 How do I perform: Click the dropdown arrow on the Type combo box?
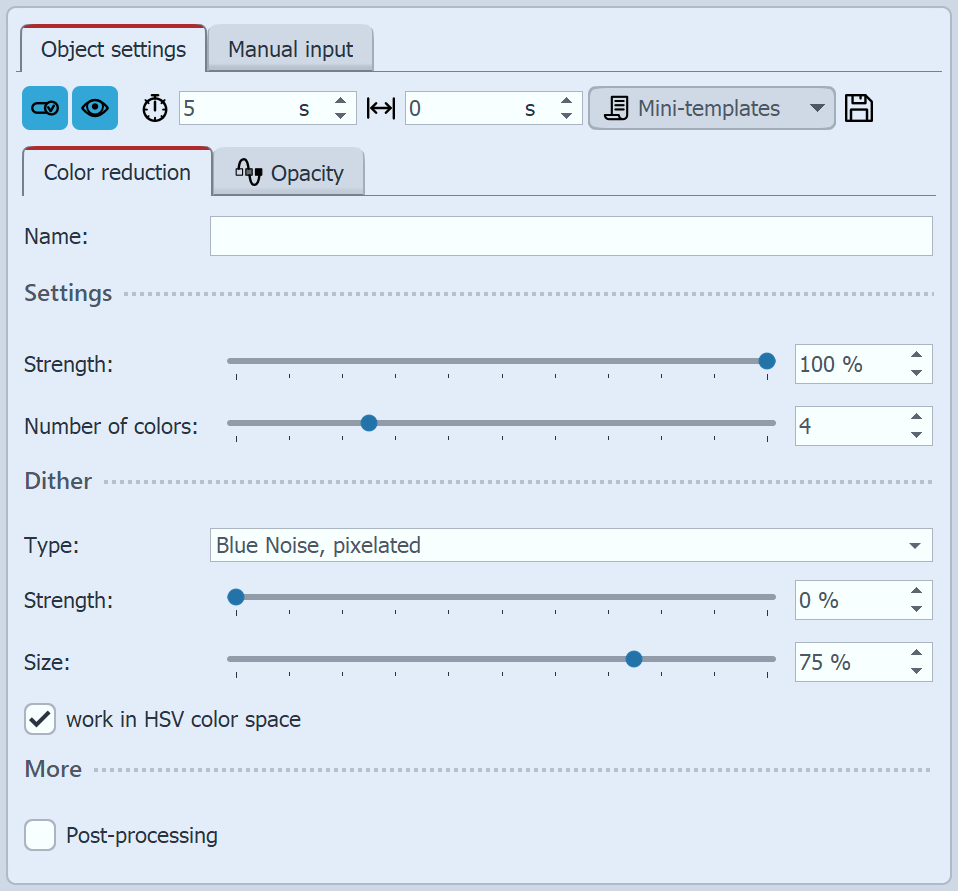pyautogui.click(x=914, y=546)
